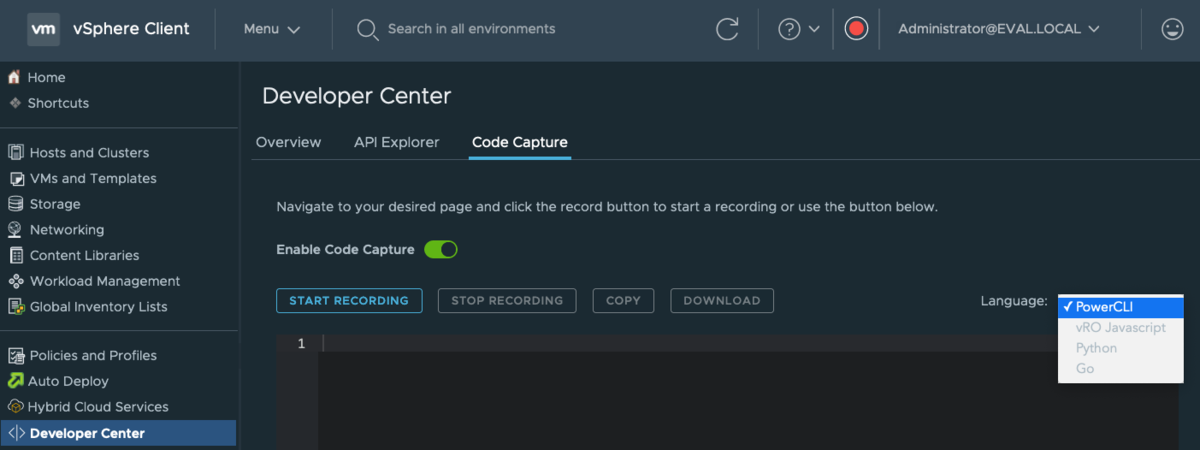Switch to the Overview tab
The width and height of the screenshot is (1200, 450).
[x=288, y=142]
